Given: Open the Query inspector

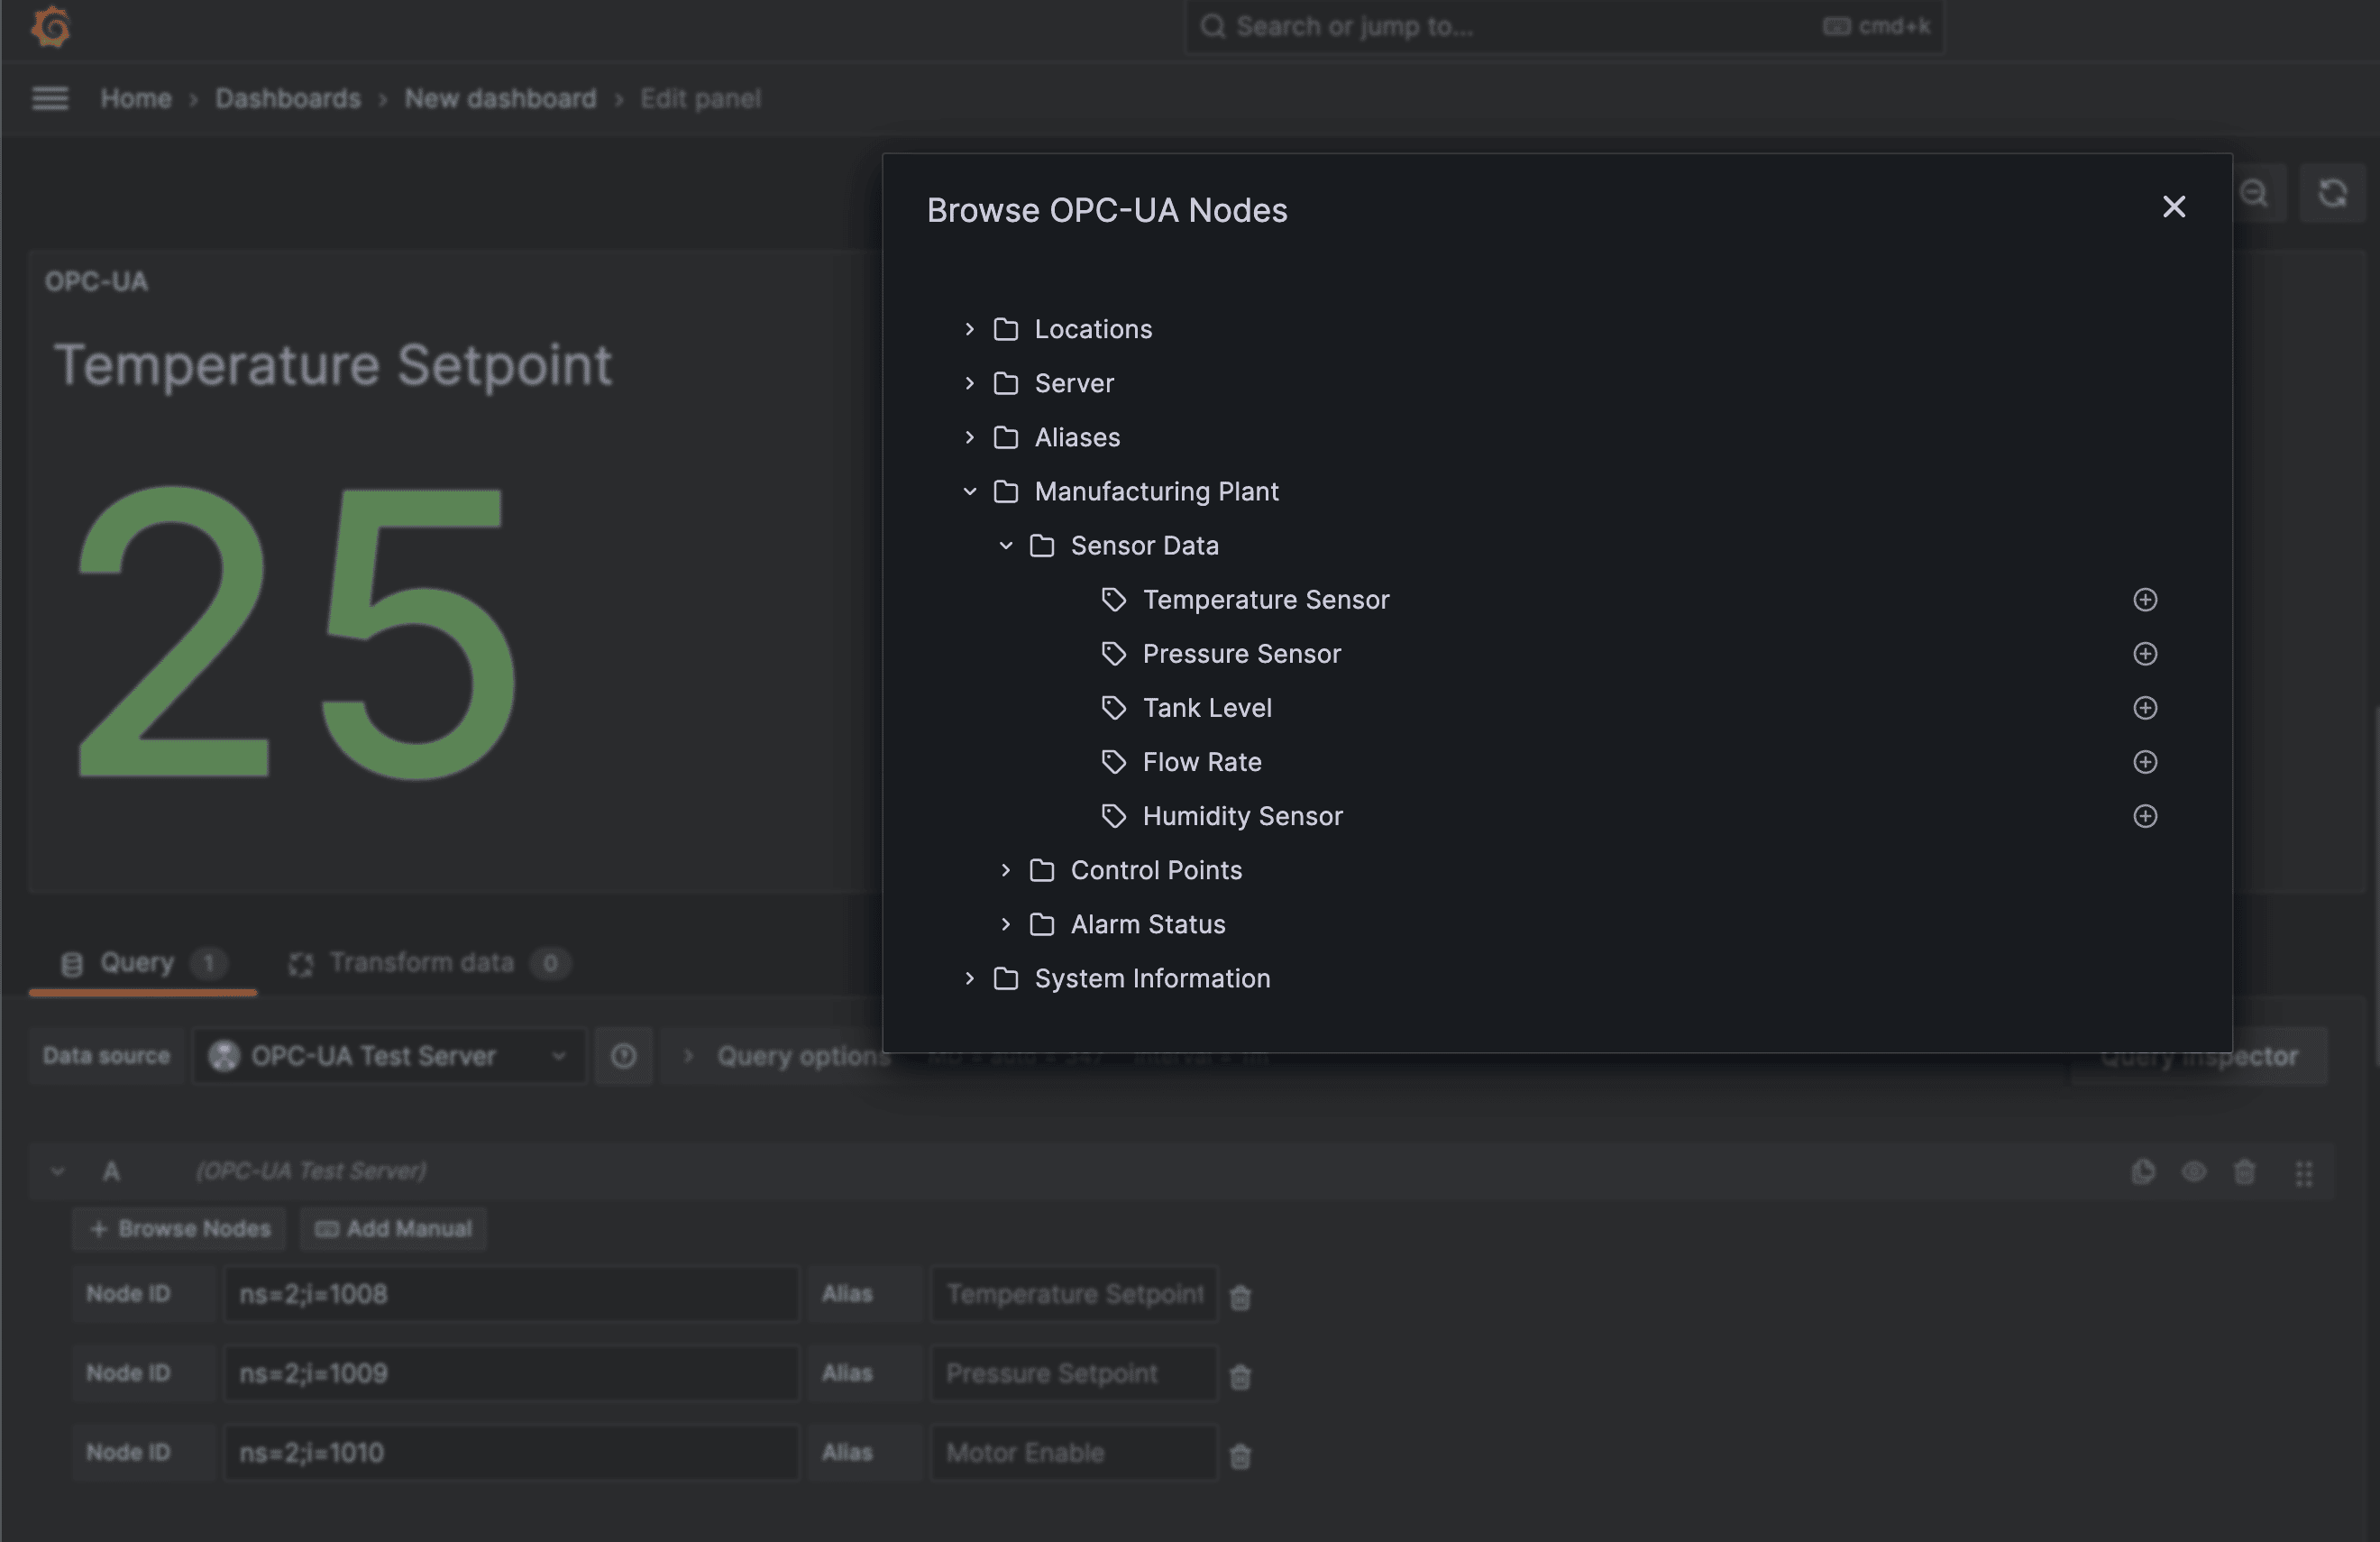Looking at the screenshot, I should tap(2198, 1056).
